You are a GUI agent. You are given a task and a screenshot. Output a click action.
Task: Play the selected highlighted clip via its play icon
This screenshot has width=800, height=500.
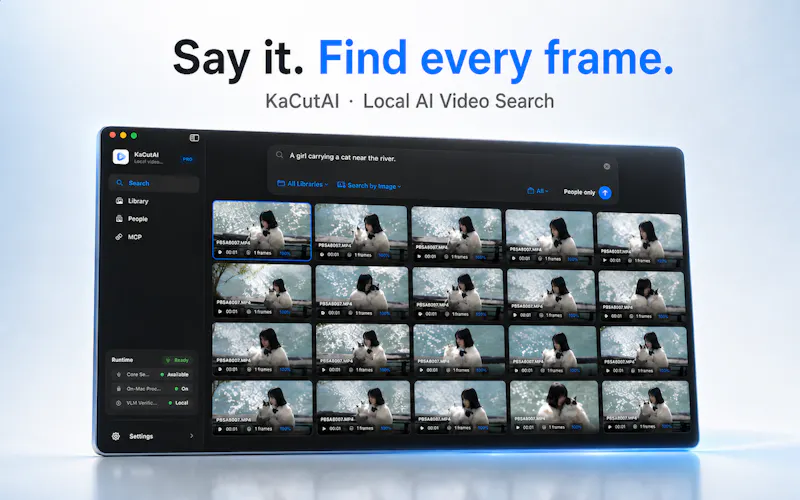coord(220,252)
